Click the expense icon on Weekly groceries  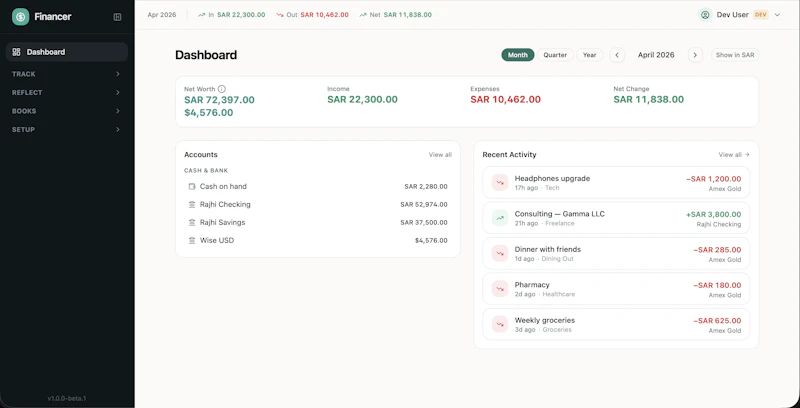coord(500,324)
